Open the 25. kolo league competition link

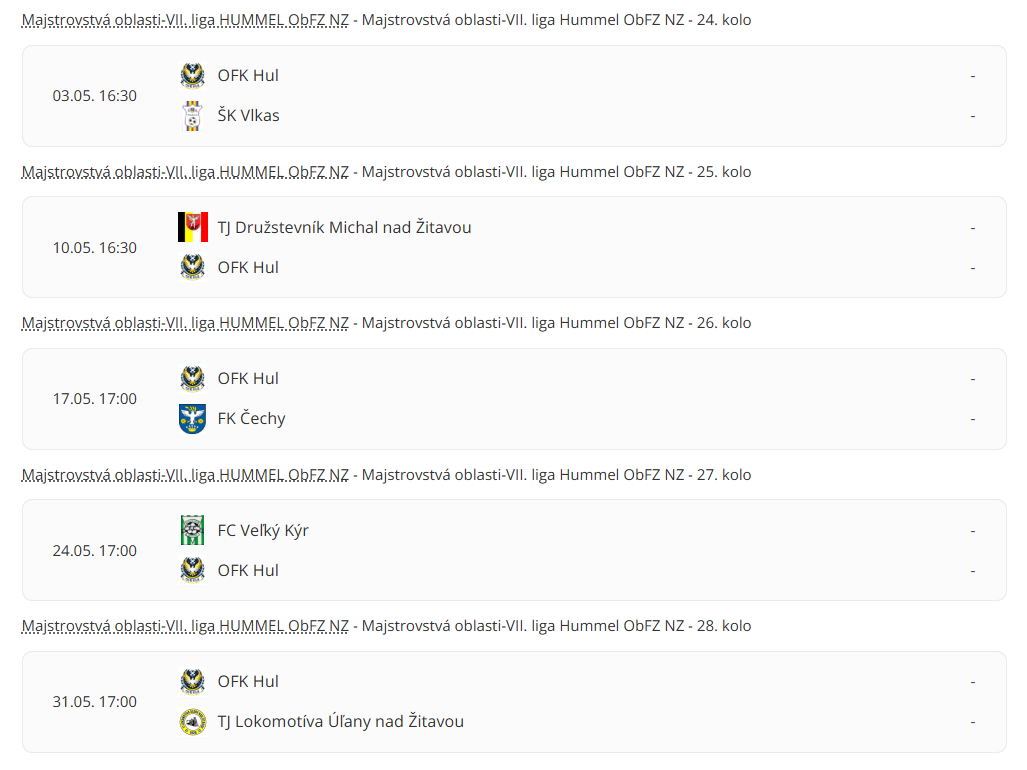(185, 172)
